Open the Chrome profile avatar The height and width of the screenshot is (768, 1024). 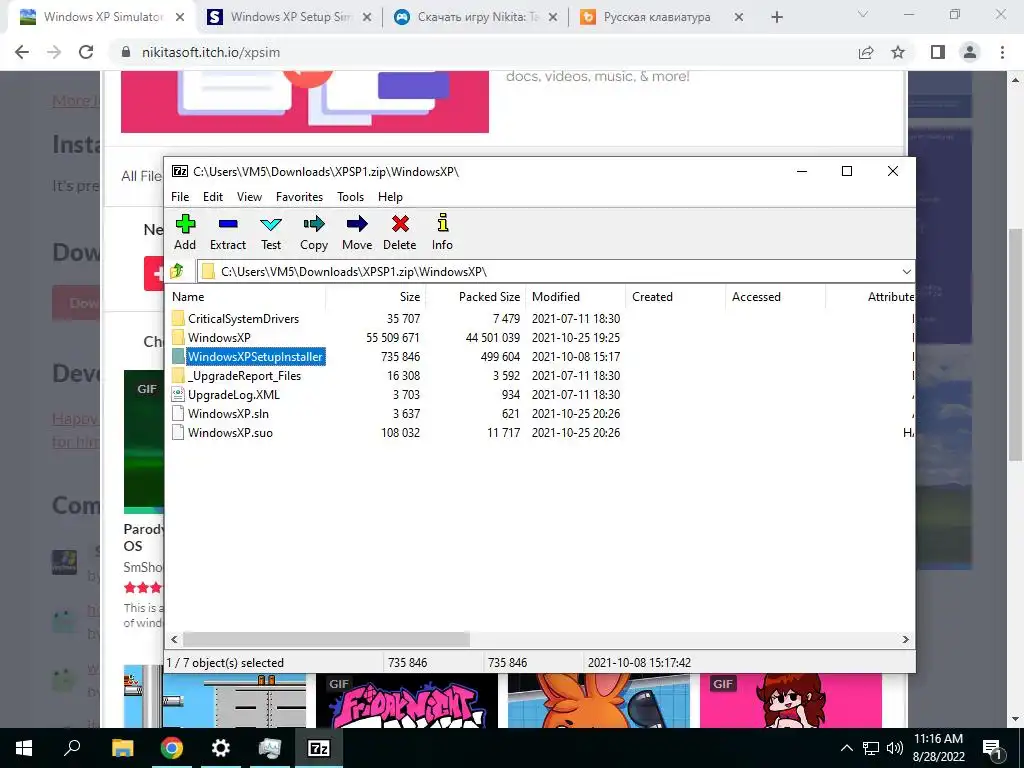(x=970, y=52)
